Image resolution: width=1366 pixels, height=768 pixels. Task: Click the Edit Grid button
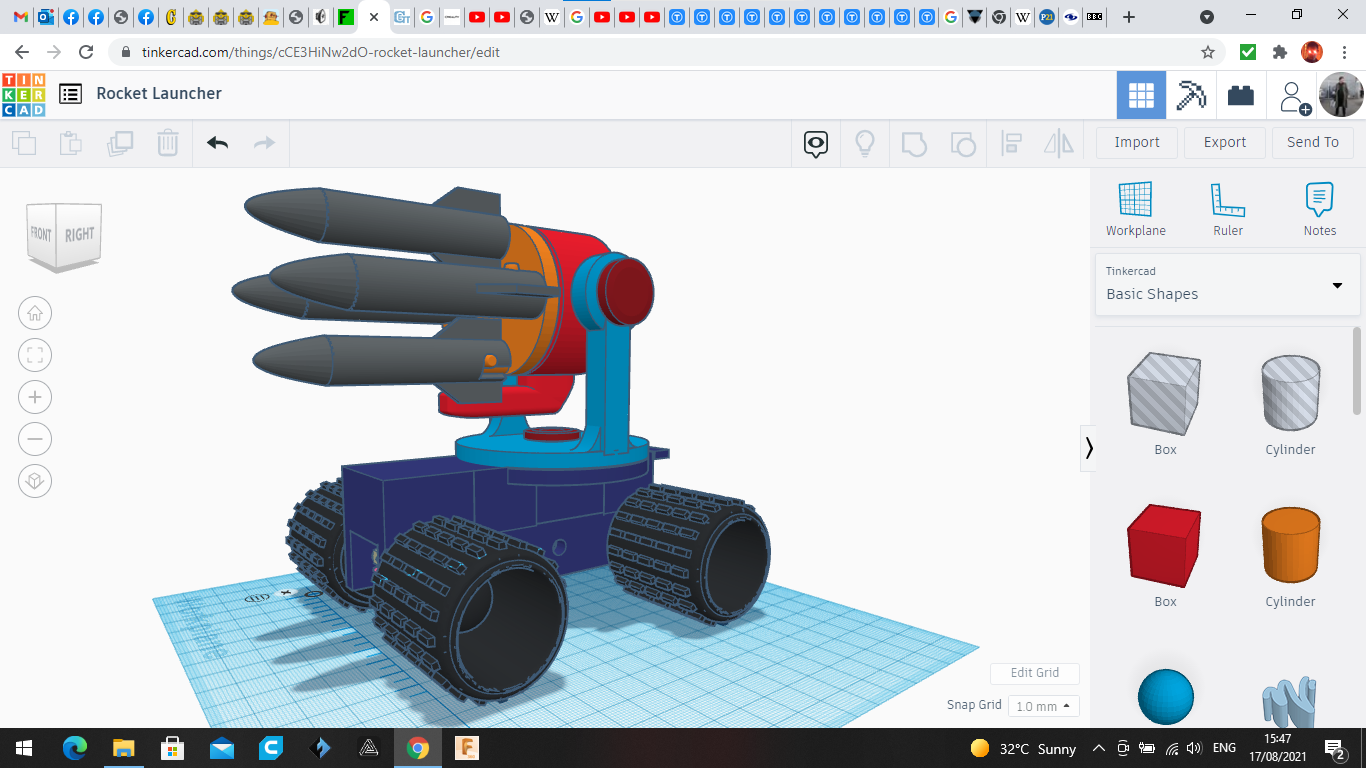point(1034,673)
